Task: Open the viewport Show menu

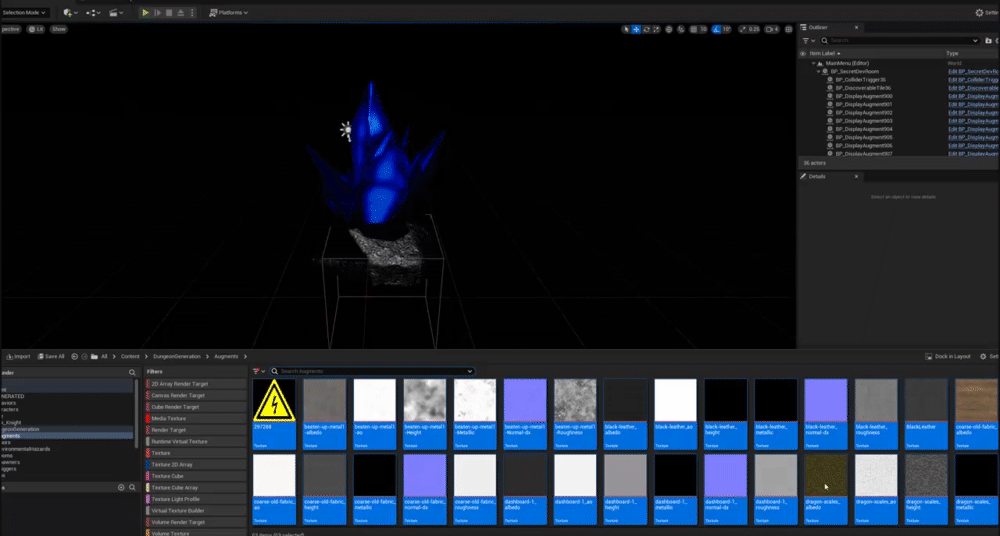Action: [x=59, y=29]
